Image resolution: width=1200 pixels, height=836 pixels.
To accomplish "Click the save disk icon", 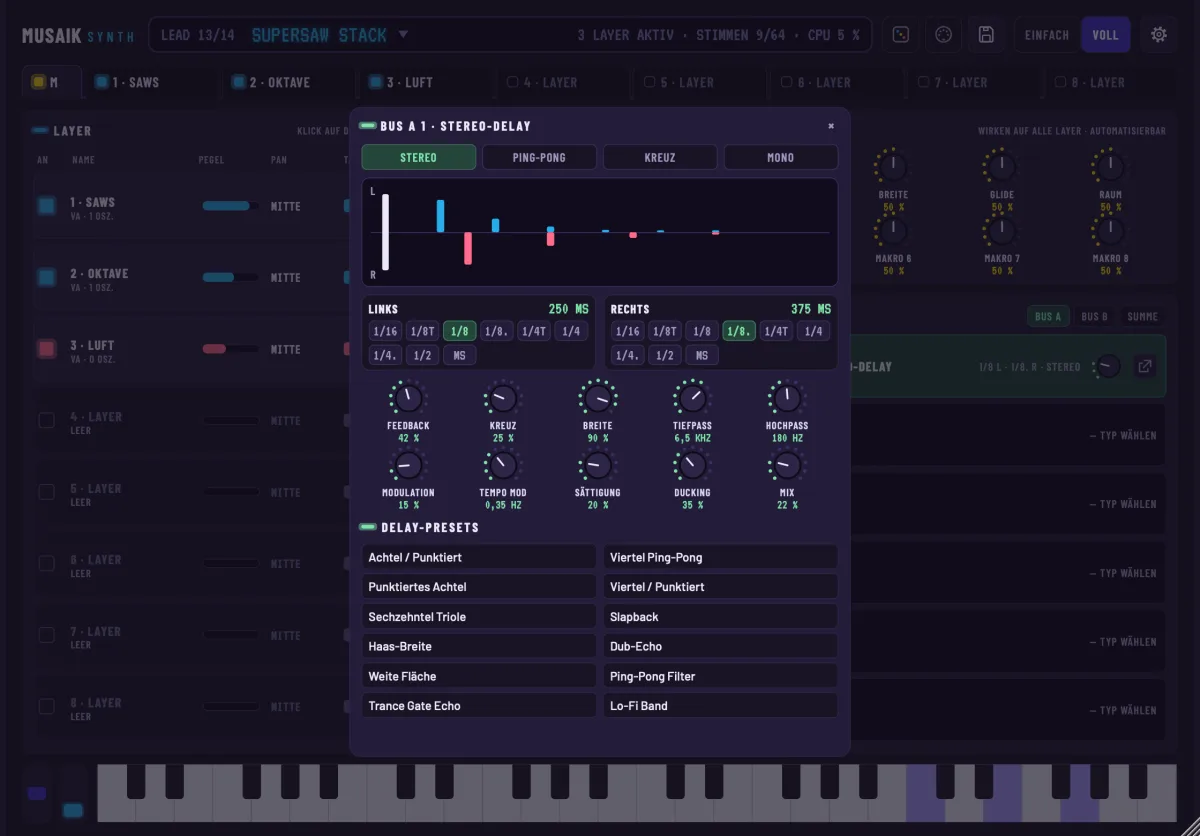I will click(986, 35).
